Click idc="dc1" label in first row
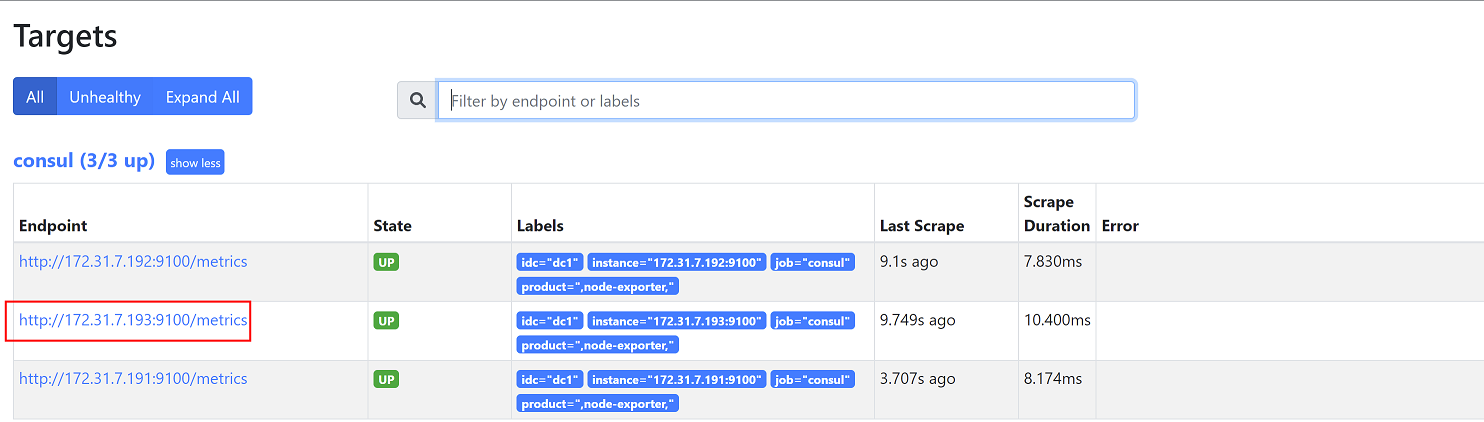 click(549, 263)
